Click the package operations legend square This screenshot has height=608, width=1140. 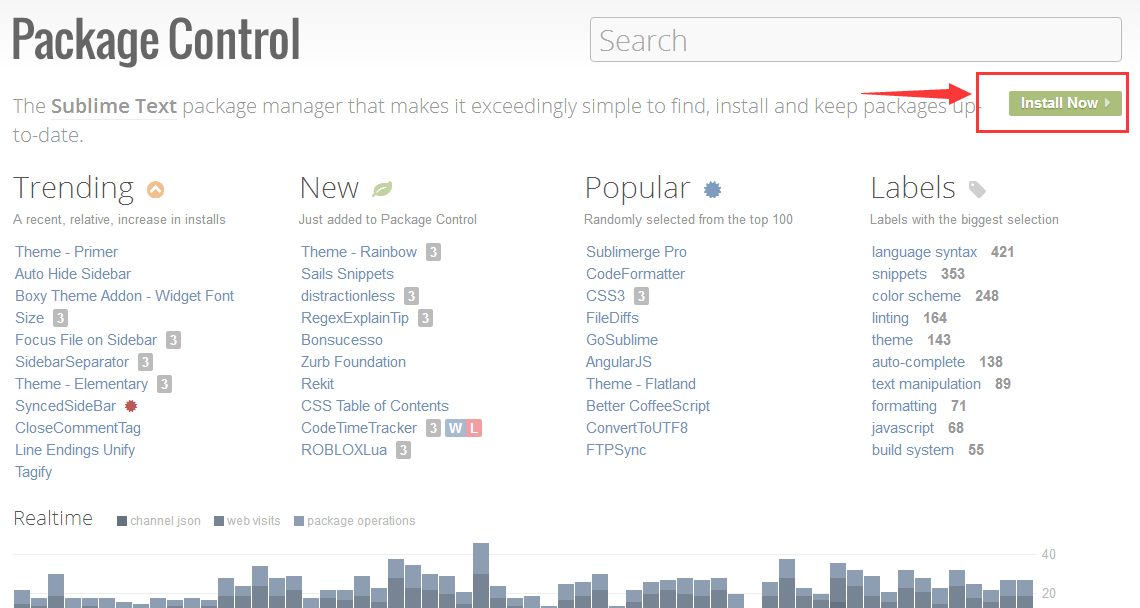tap(299, 521)
